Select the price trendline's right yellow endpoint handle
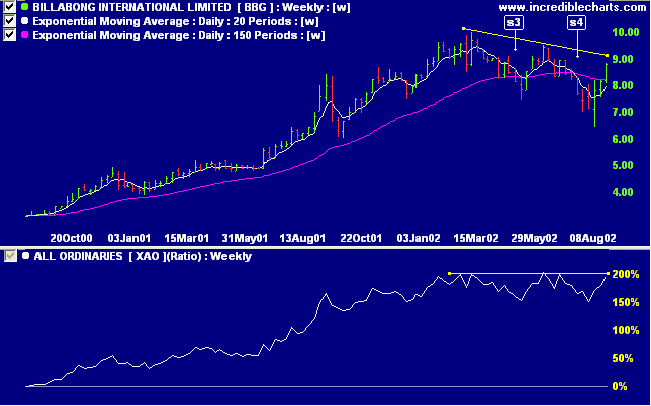This screenshot has height=406, width=651. tap(607, 55)
